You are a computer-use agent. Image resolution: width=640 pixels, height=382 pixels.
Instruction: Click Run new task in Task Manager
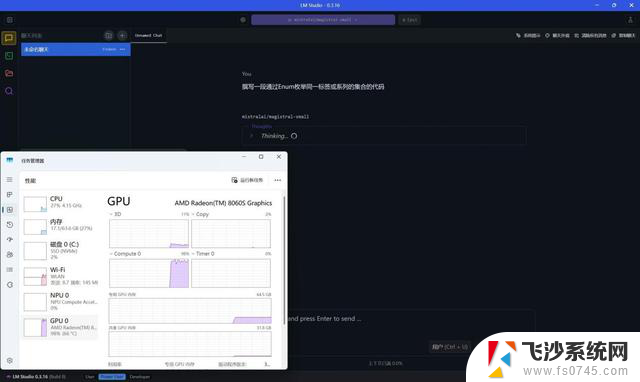click(247, 180)
